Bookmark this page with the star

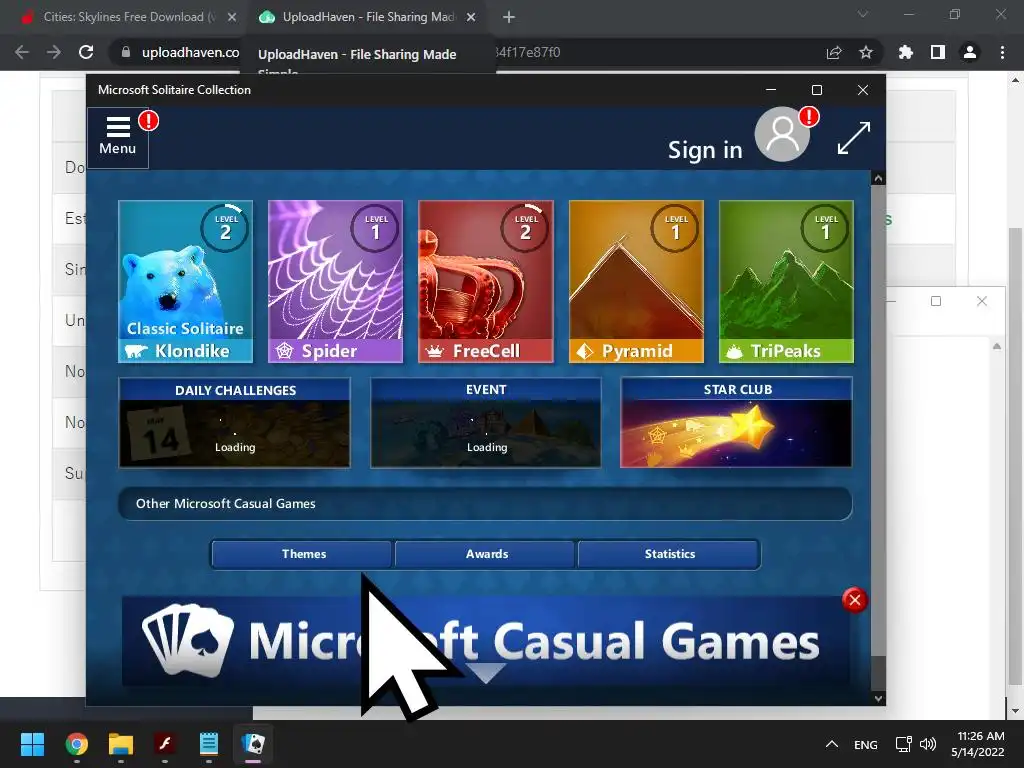pyautogui.click(x=866, y=52)
